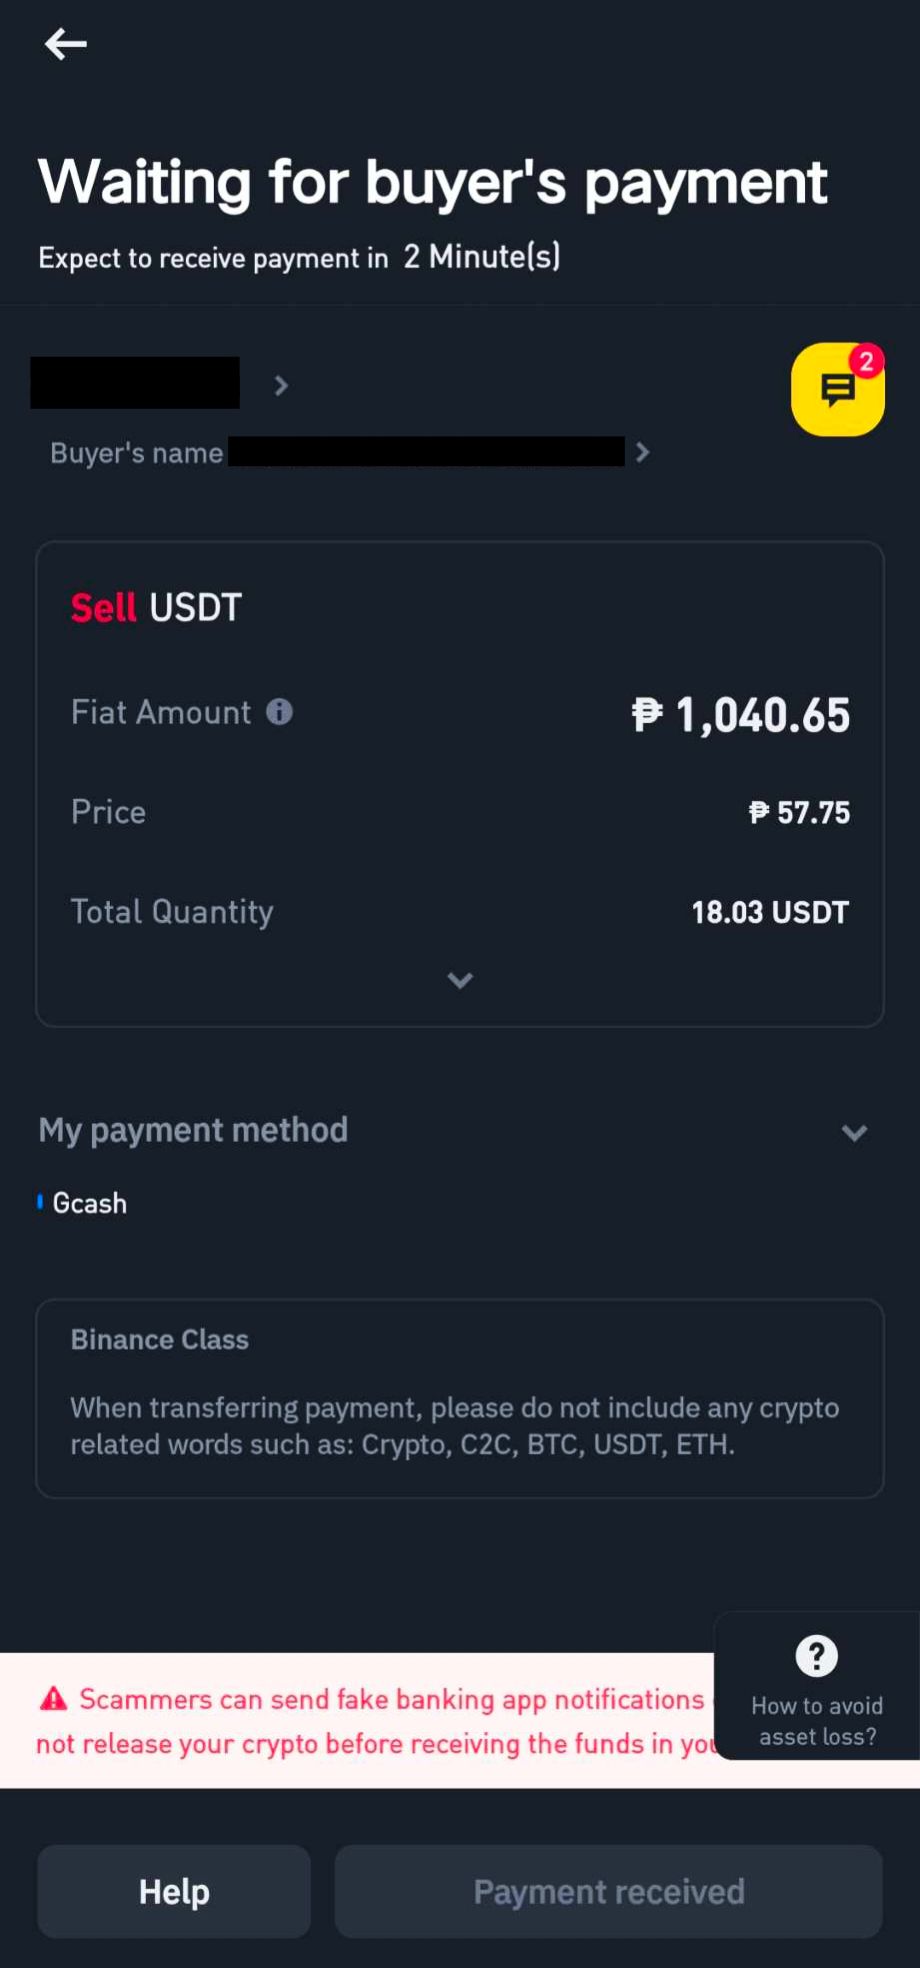This screenshot has width=920, height=1968.
Task: Tap the Fiat Amount value
Action: click(x=741, y=714)
